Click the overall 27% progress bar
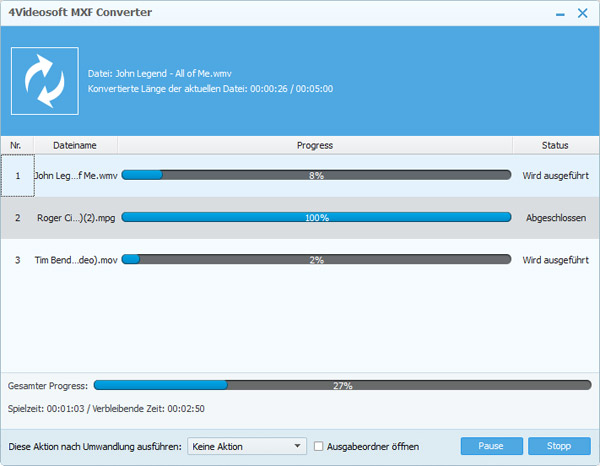 341,385
